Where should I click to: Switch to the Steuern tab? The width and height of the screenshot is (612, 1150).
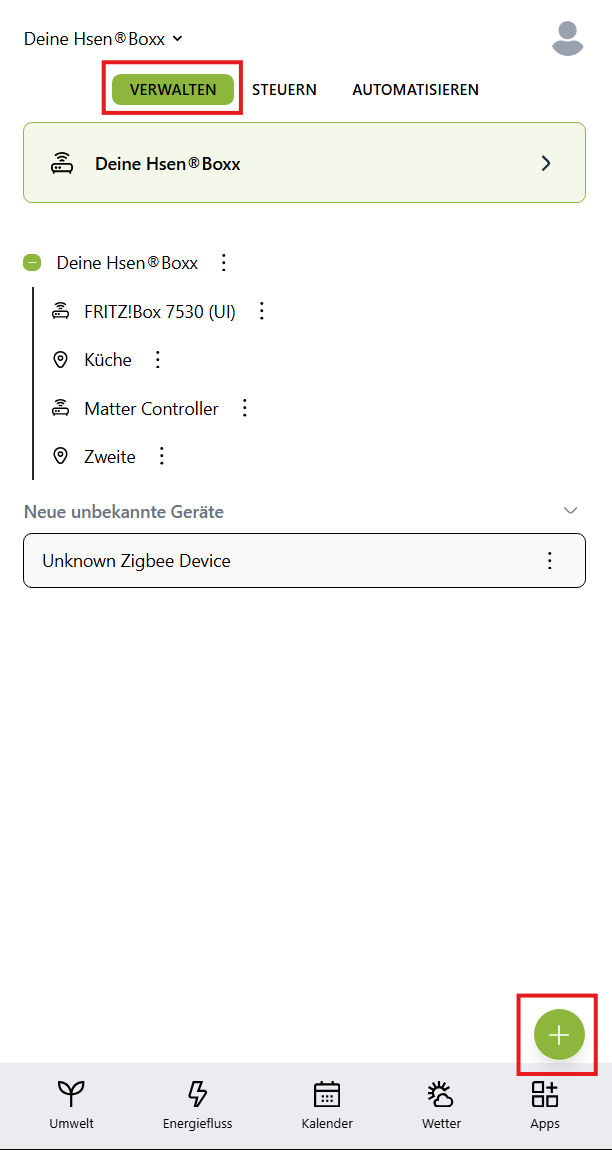point(284,90)
